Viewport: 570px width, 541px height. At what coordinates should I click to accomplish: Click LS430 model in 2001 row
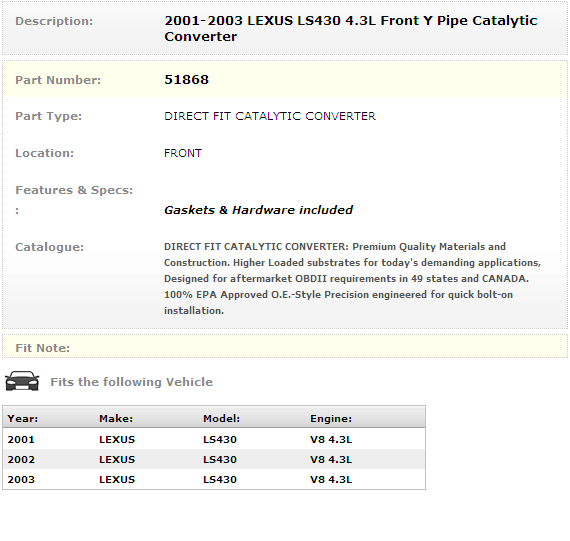(x=220, y=440)
